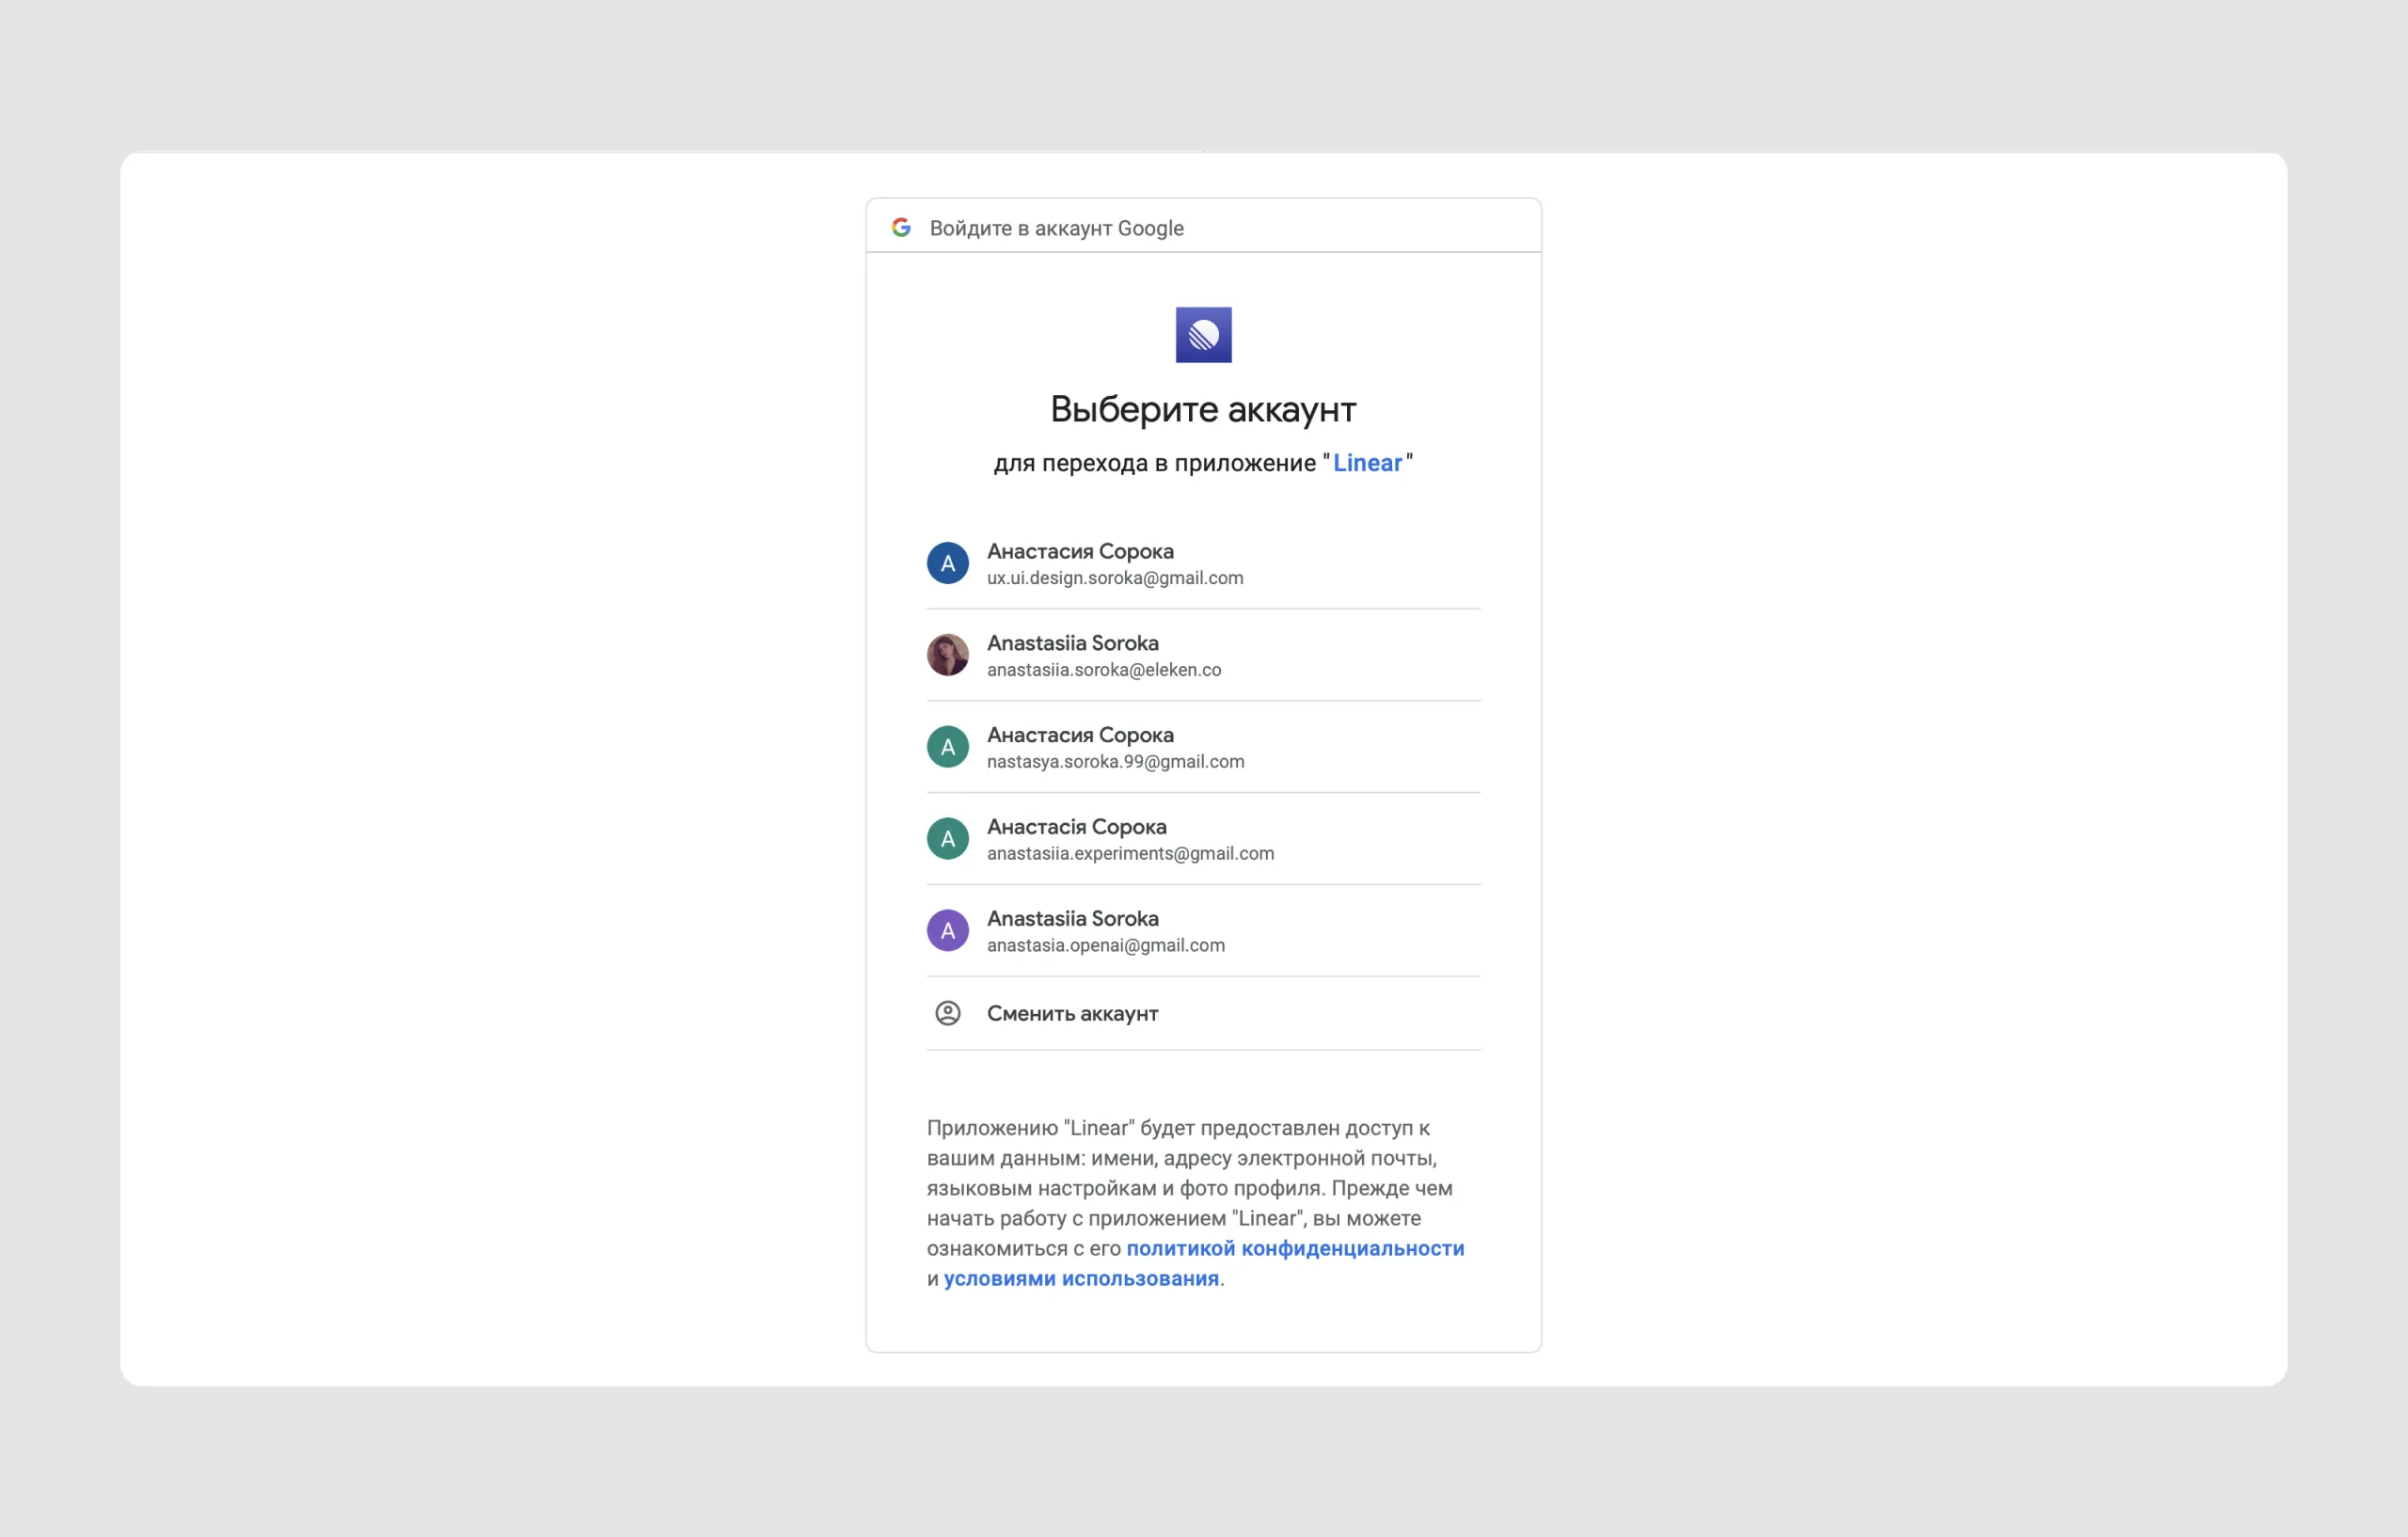Click the Linear app logo icon

coord(1203,336)
